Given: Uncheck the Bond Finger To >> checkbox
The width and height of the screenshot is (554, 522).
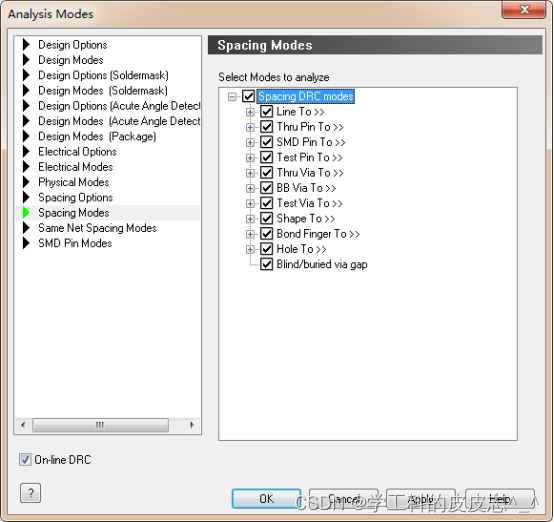Looking at the screenshot, I should pos(266,234).
